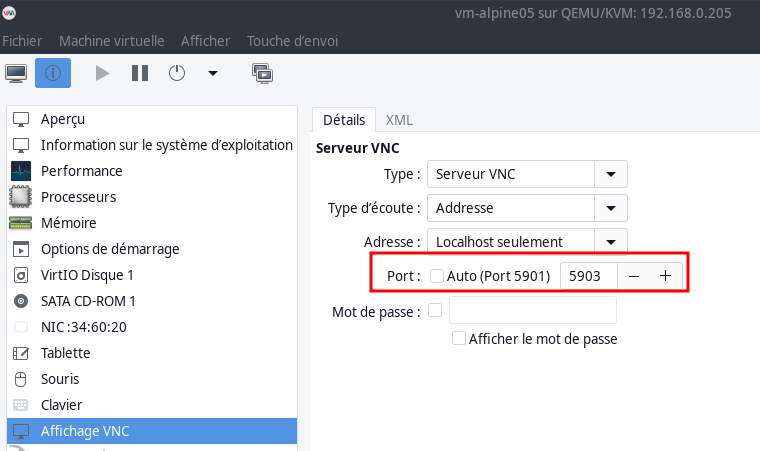Click the power shutdown icon
The width and height of the screenshot is (760, 451).
tap(177, 73)
